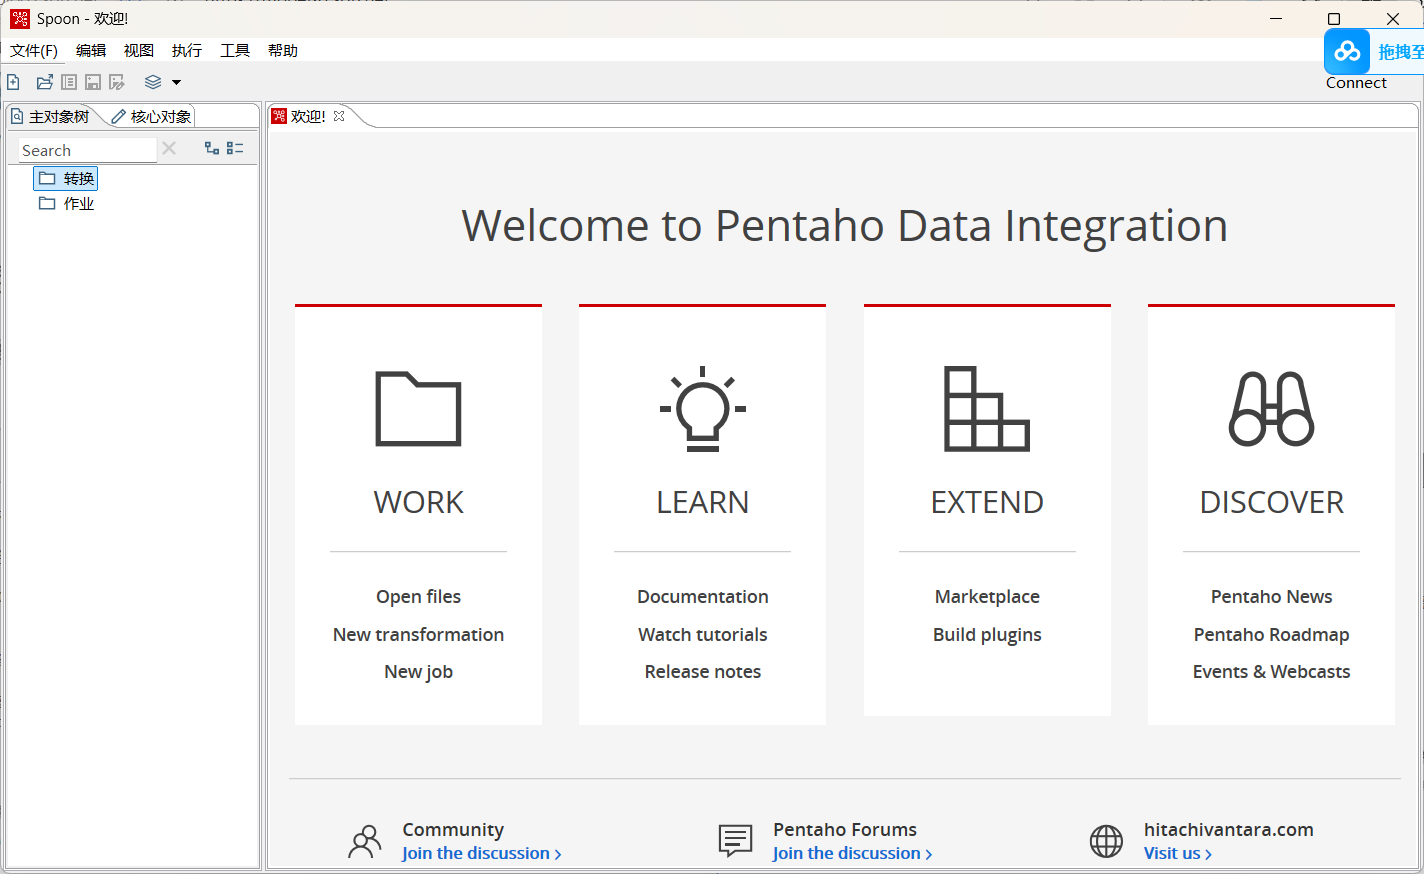This screenshot has width=1424, height=874.
Task: Select the 欢迎! tab
Action: pyautogui.click(x=308, y=116)
